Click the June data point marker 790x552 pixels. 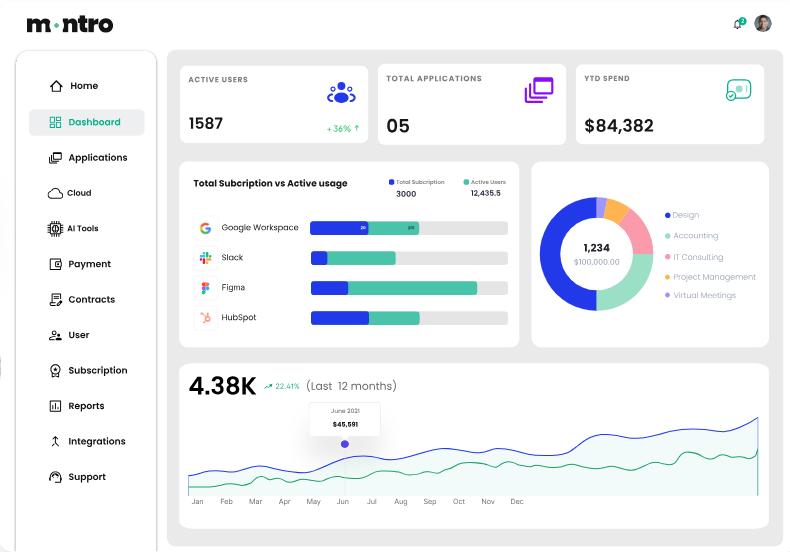pos(345,444)
